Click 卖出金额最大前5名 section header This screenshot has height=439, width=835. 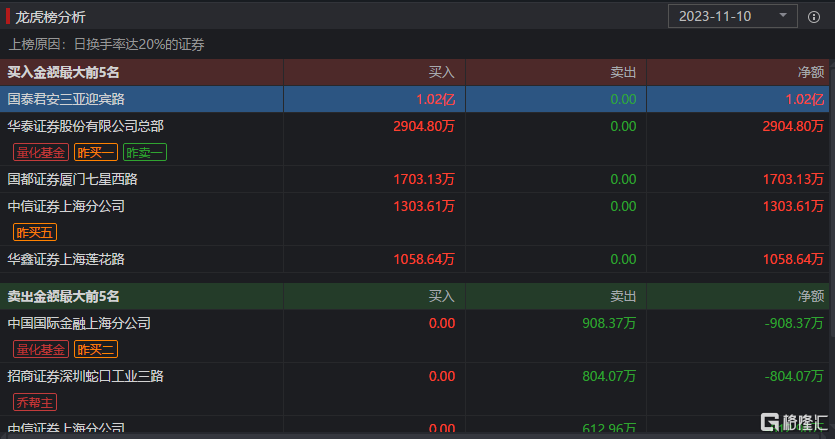[x=63, y=296]
